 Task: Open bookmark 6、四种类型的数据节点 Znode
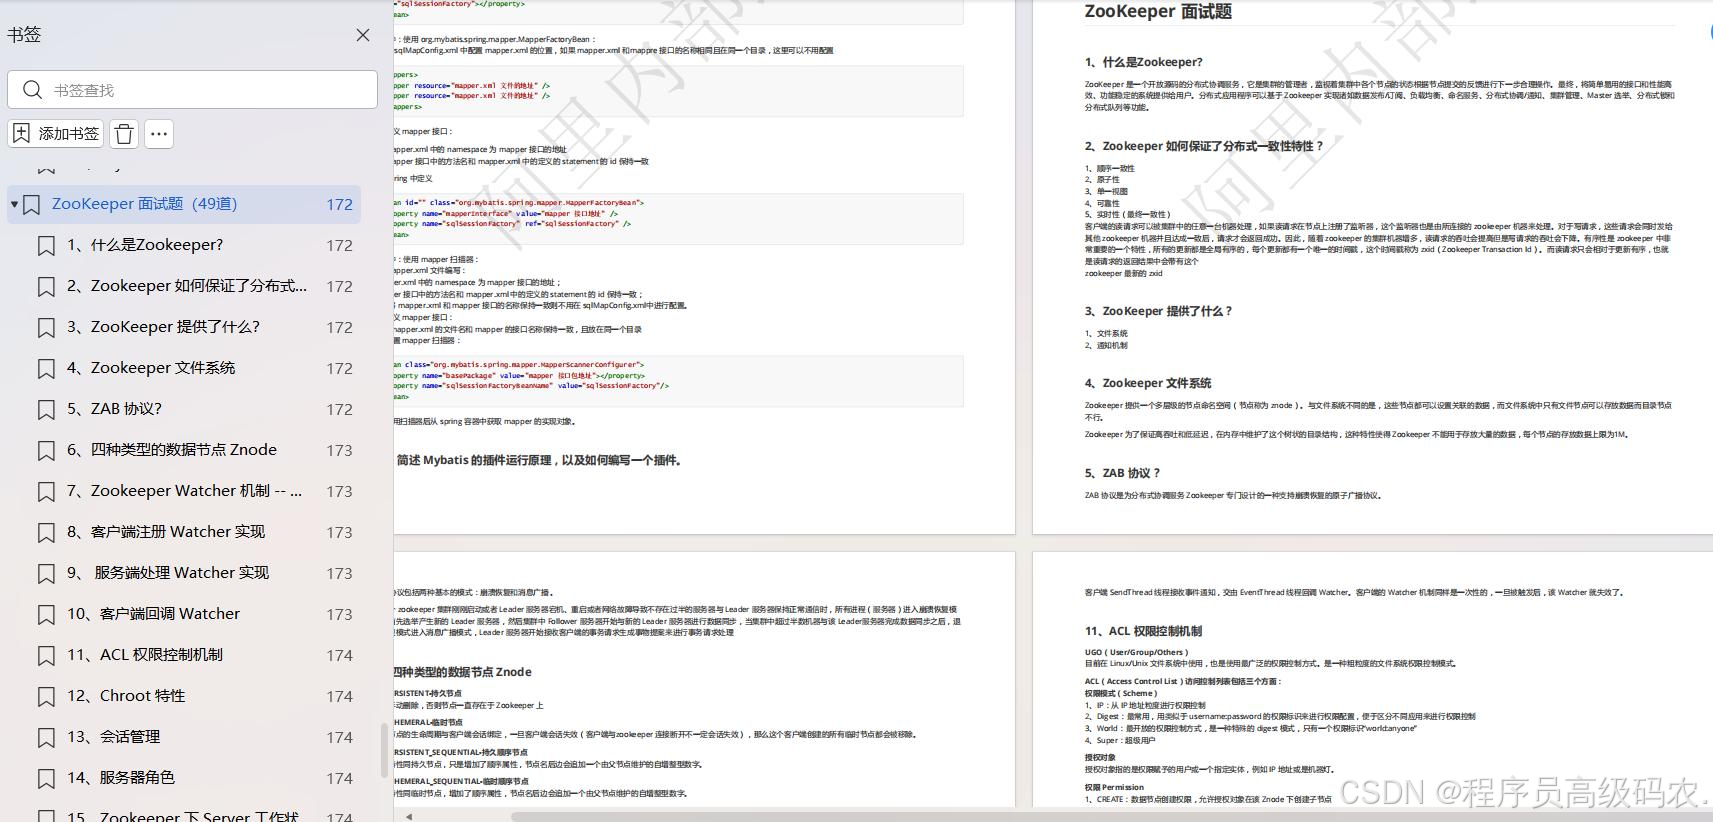coord(172,450)
